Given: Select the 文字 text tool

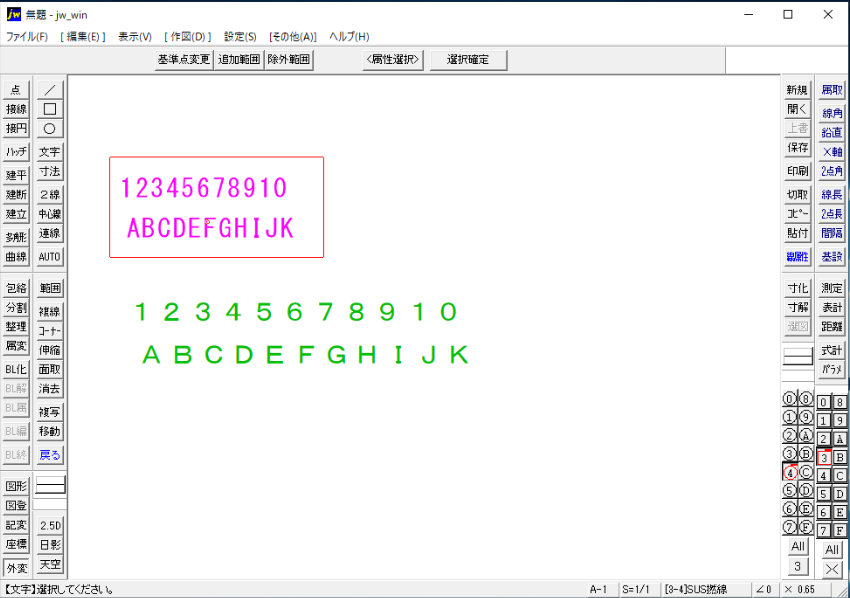Looking at the screenshot, I should 49,152.
